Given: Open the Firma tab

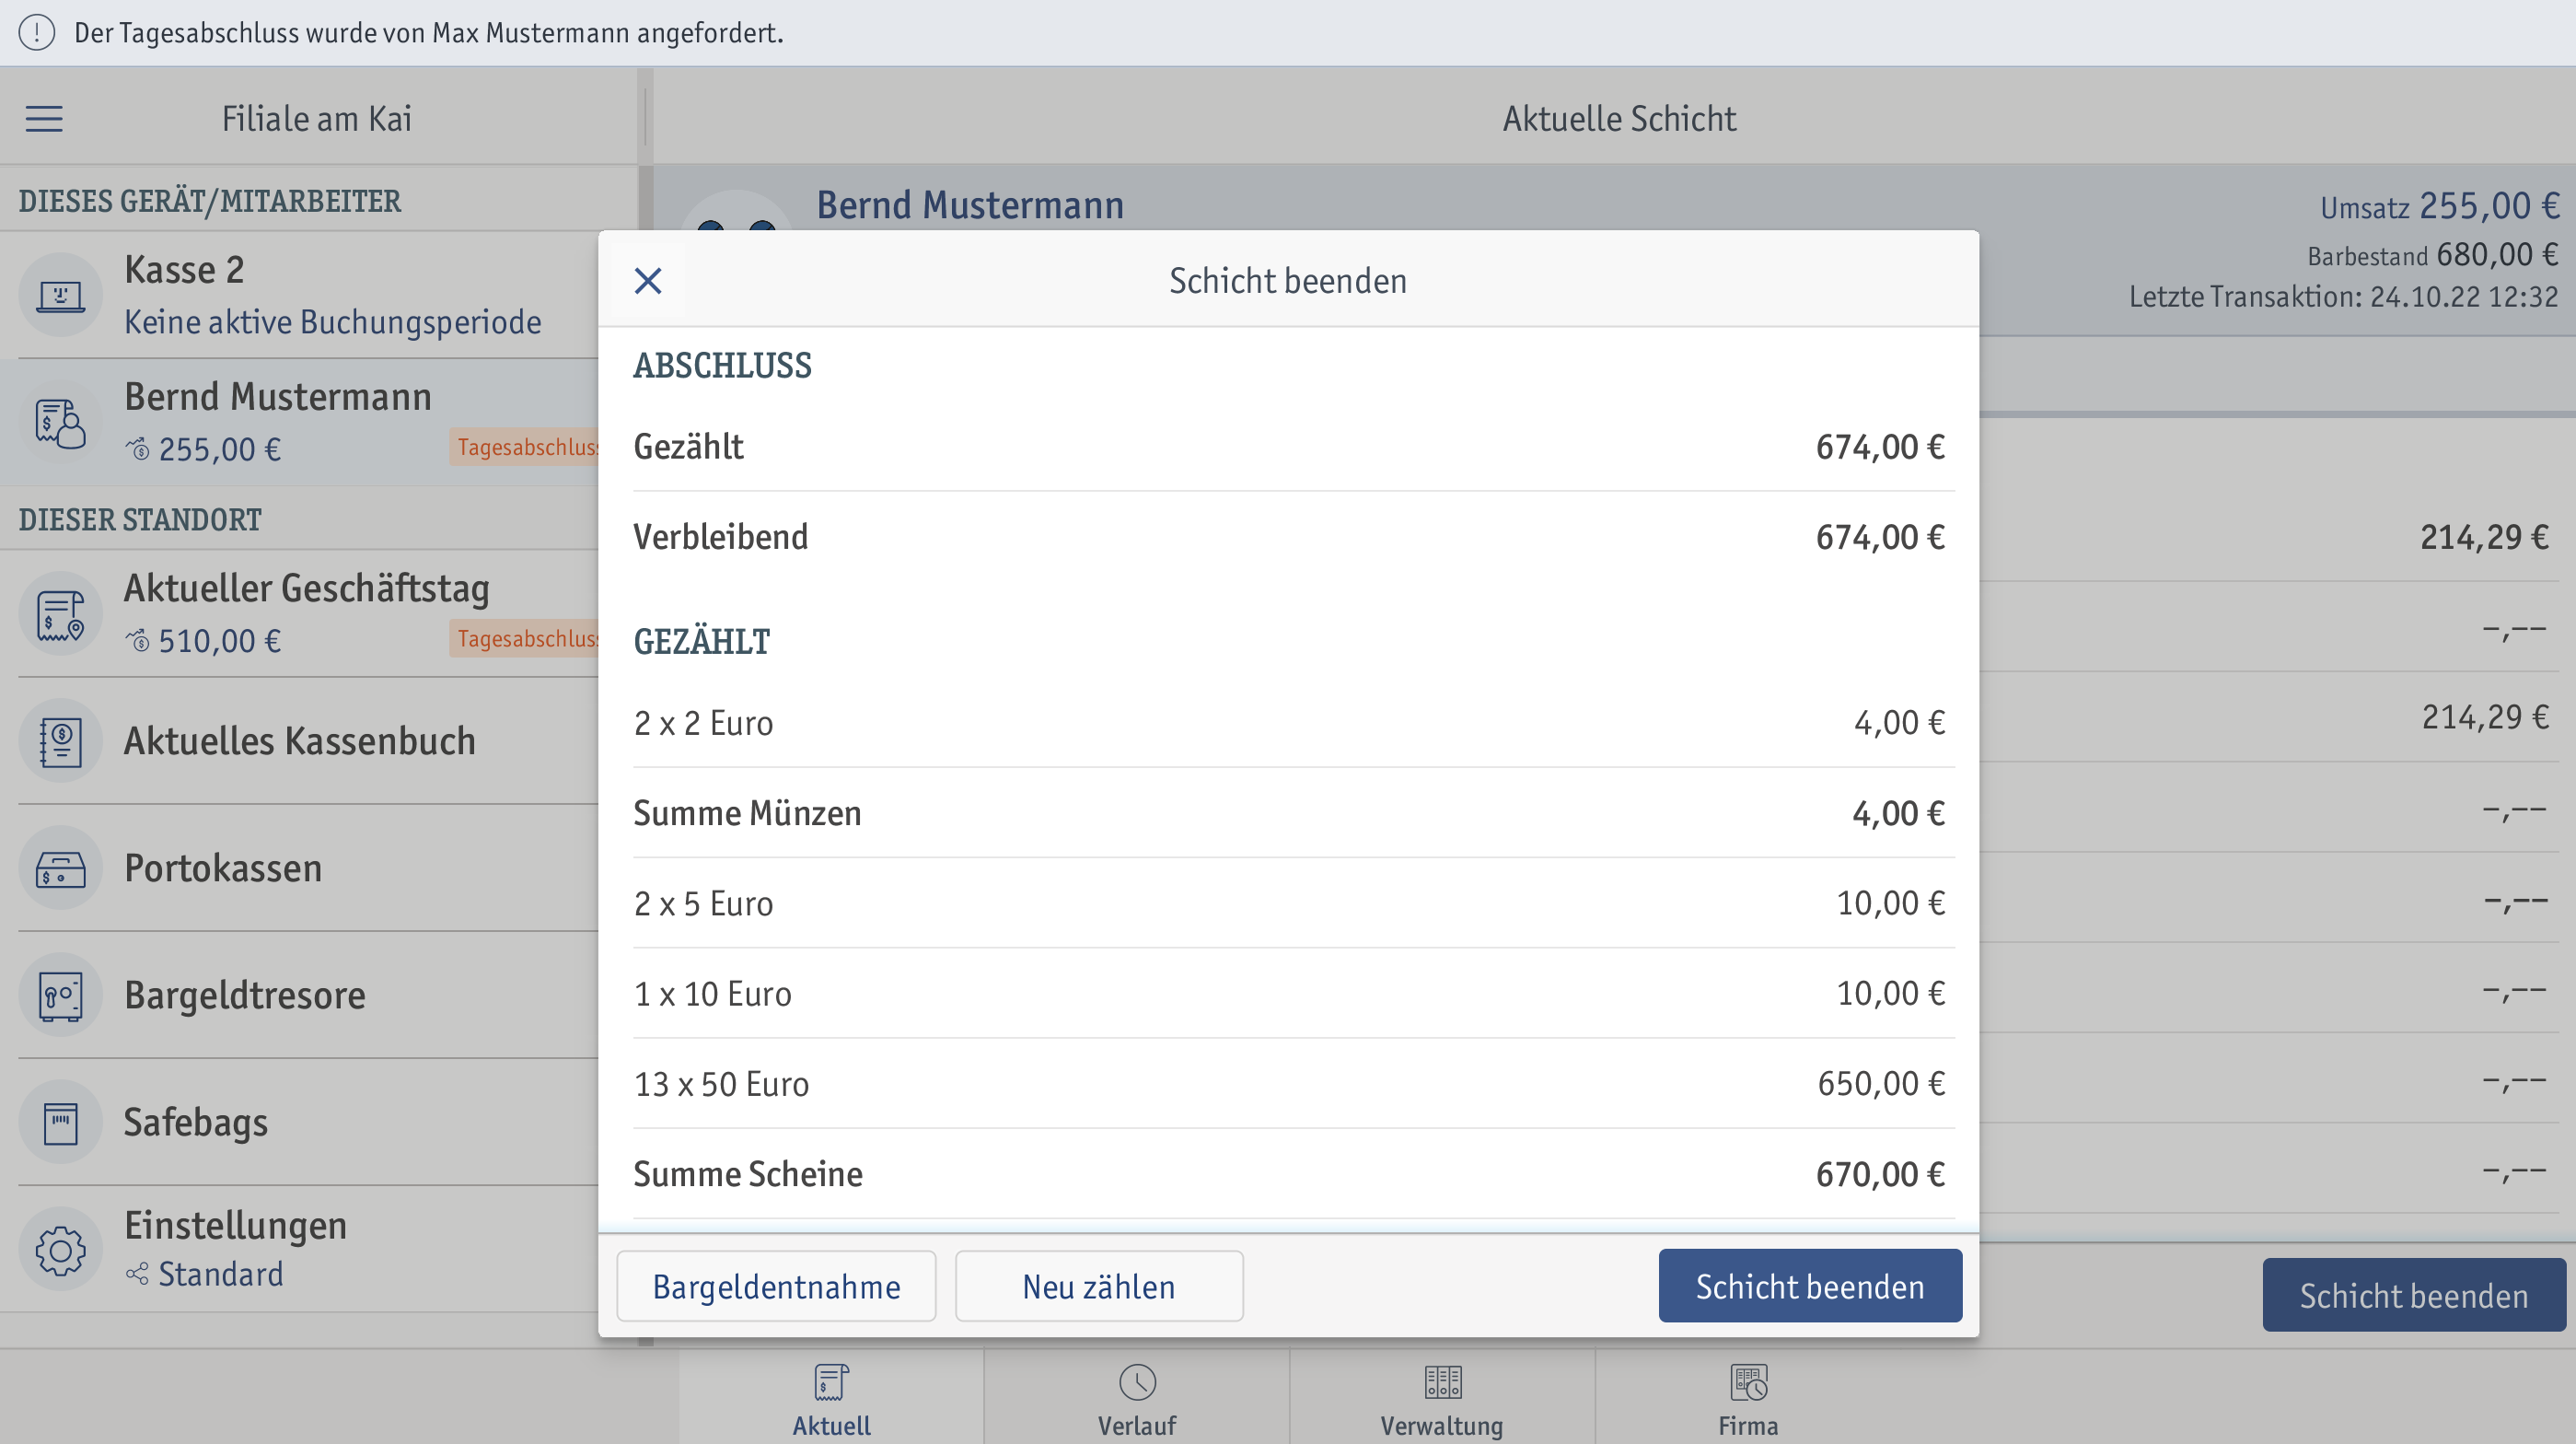Looking at the screenshot, I should (x=1748, y=1399).
